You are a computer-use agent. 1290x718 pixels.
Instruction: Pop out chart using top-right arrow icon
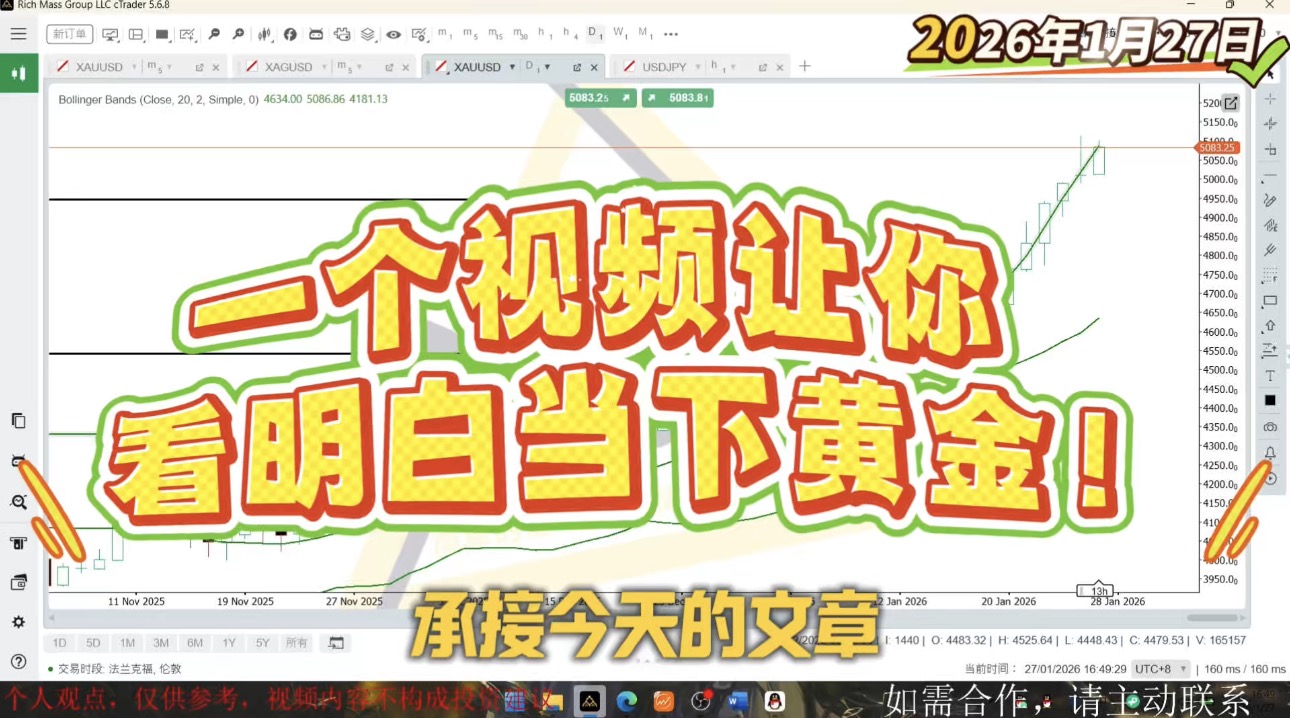1231,103
